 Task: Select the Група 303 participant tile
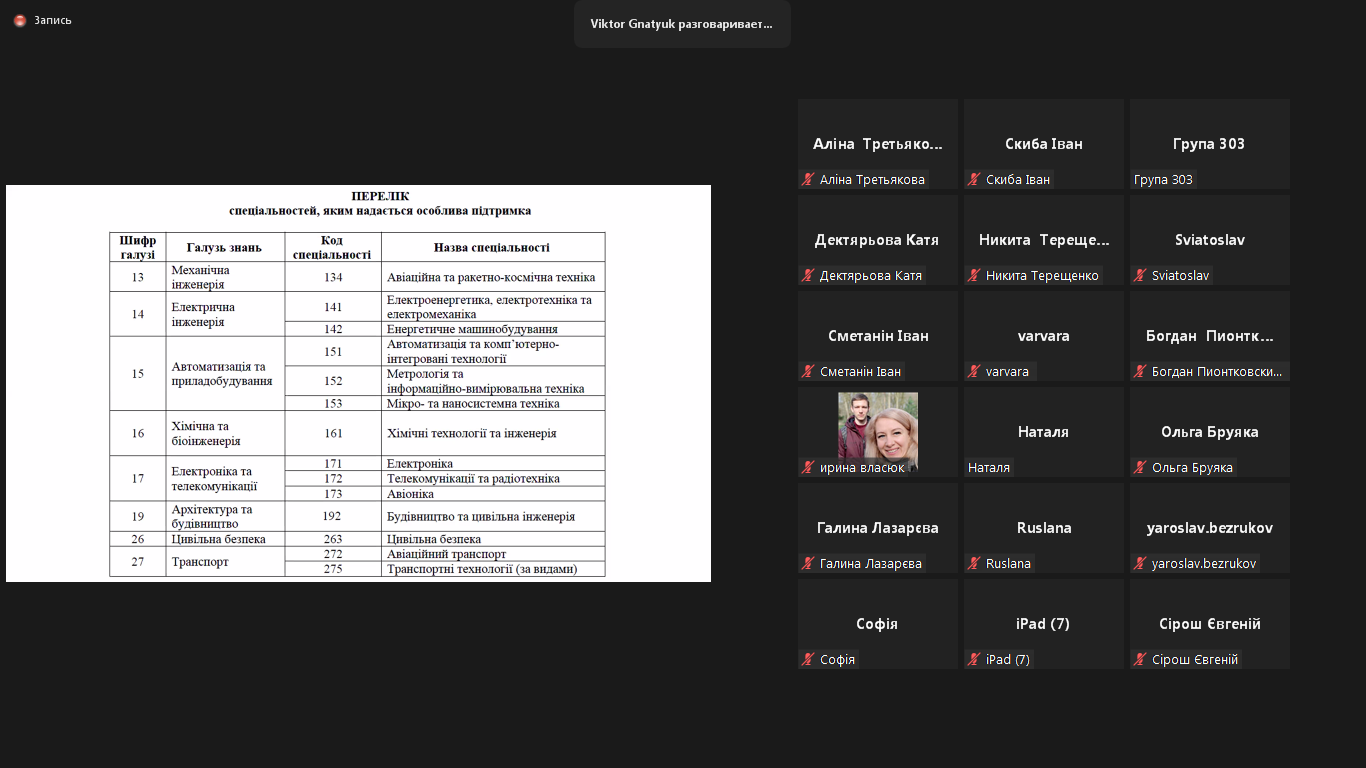[1209, 143]
